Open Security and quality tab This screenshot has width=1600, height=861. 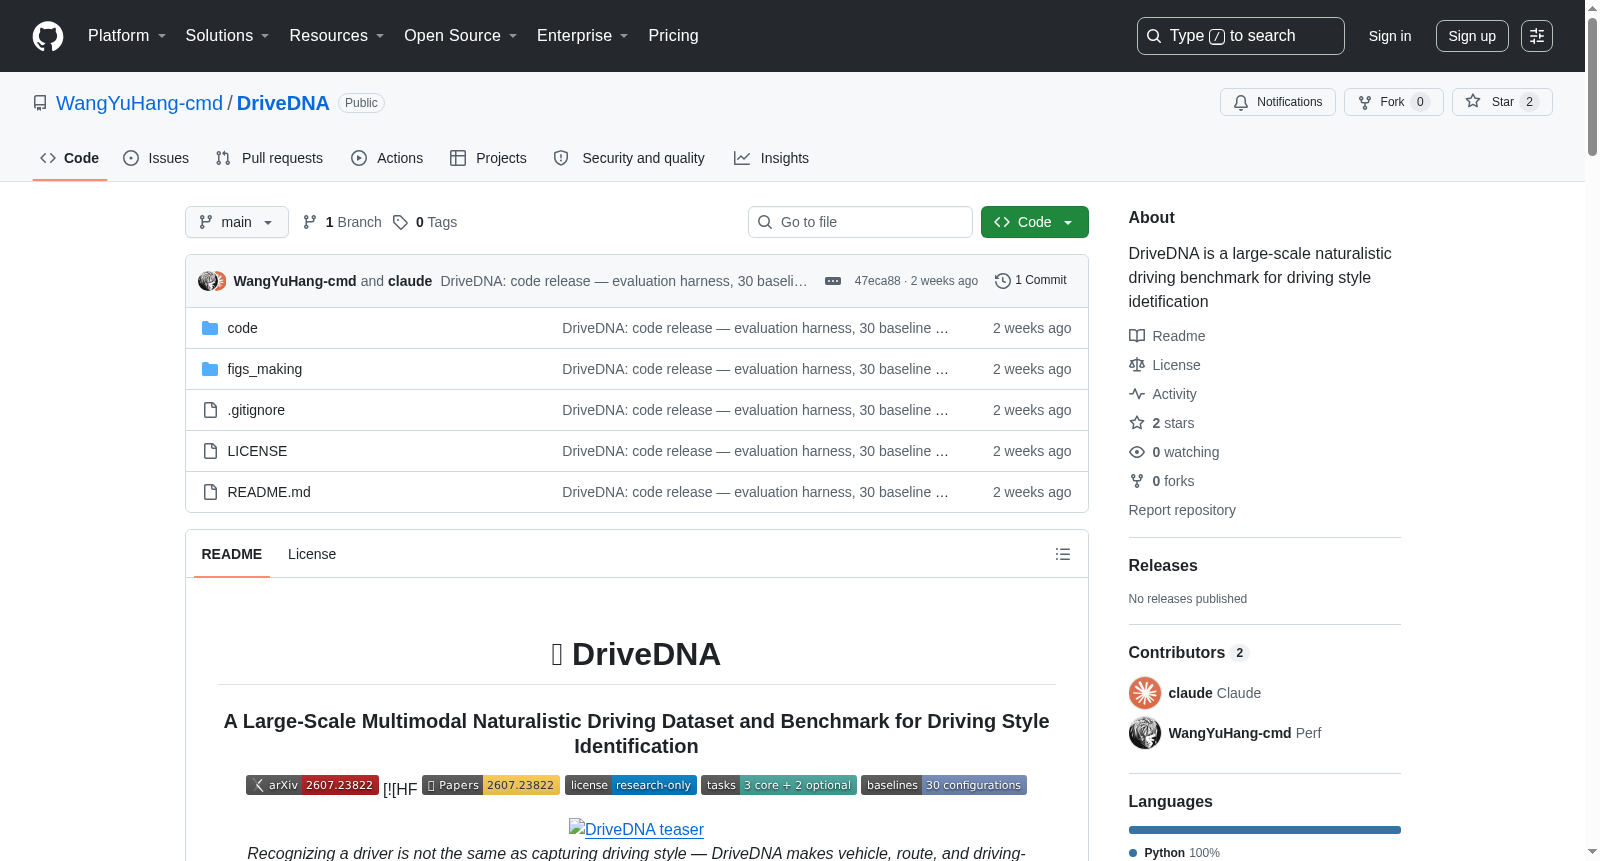tap(629, 158)
